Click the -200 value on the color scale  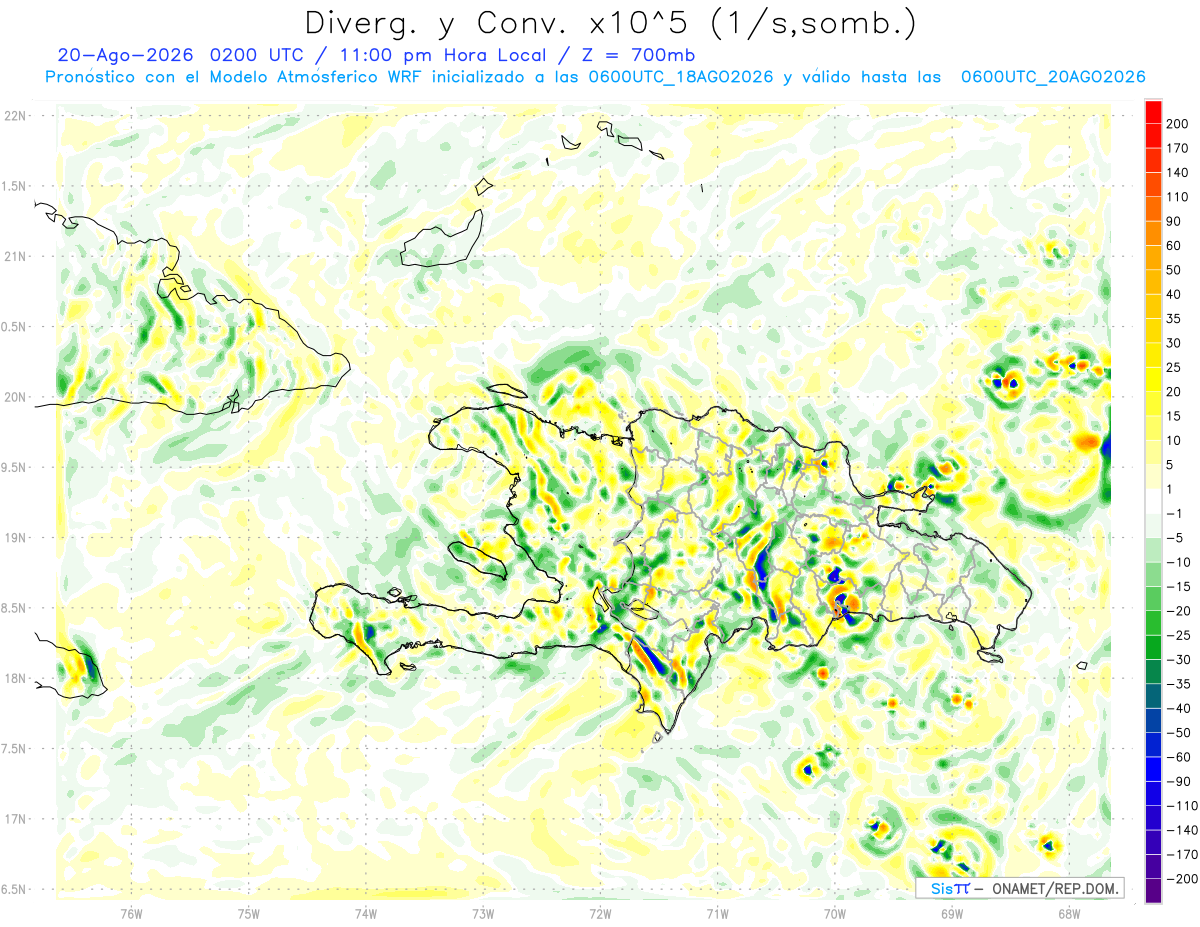1181,879
